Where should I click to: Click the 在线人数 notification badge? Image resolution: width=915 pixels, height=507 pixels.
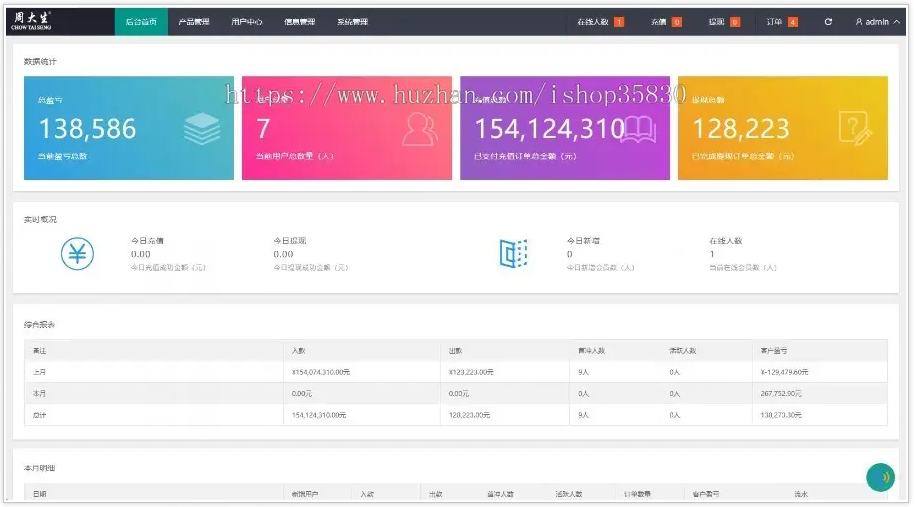click(x=619, y=22)
